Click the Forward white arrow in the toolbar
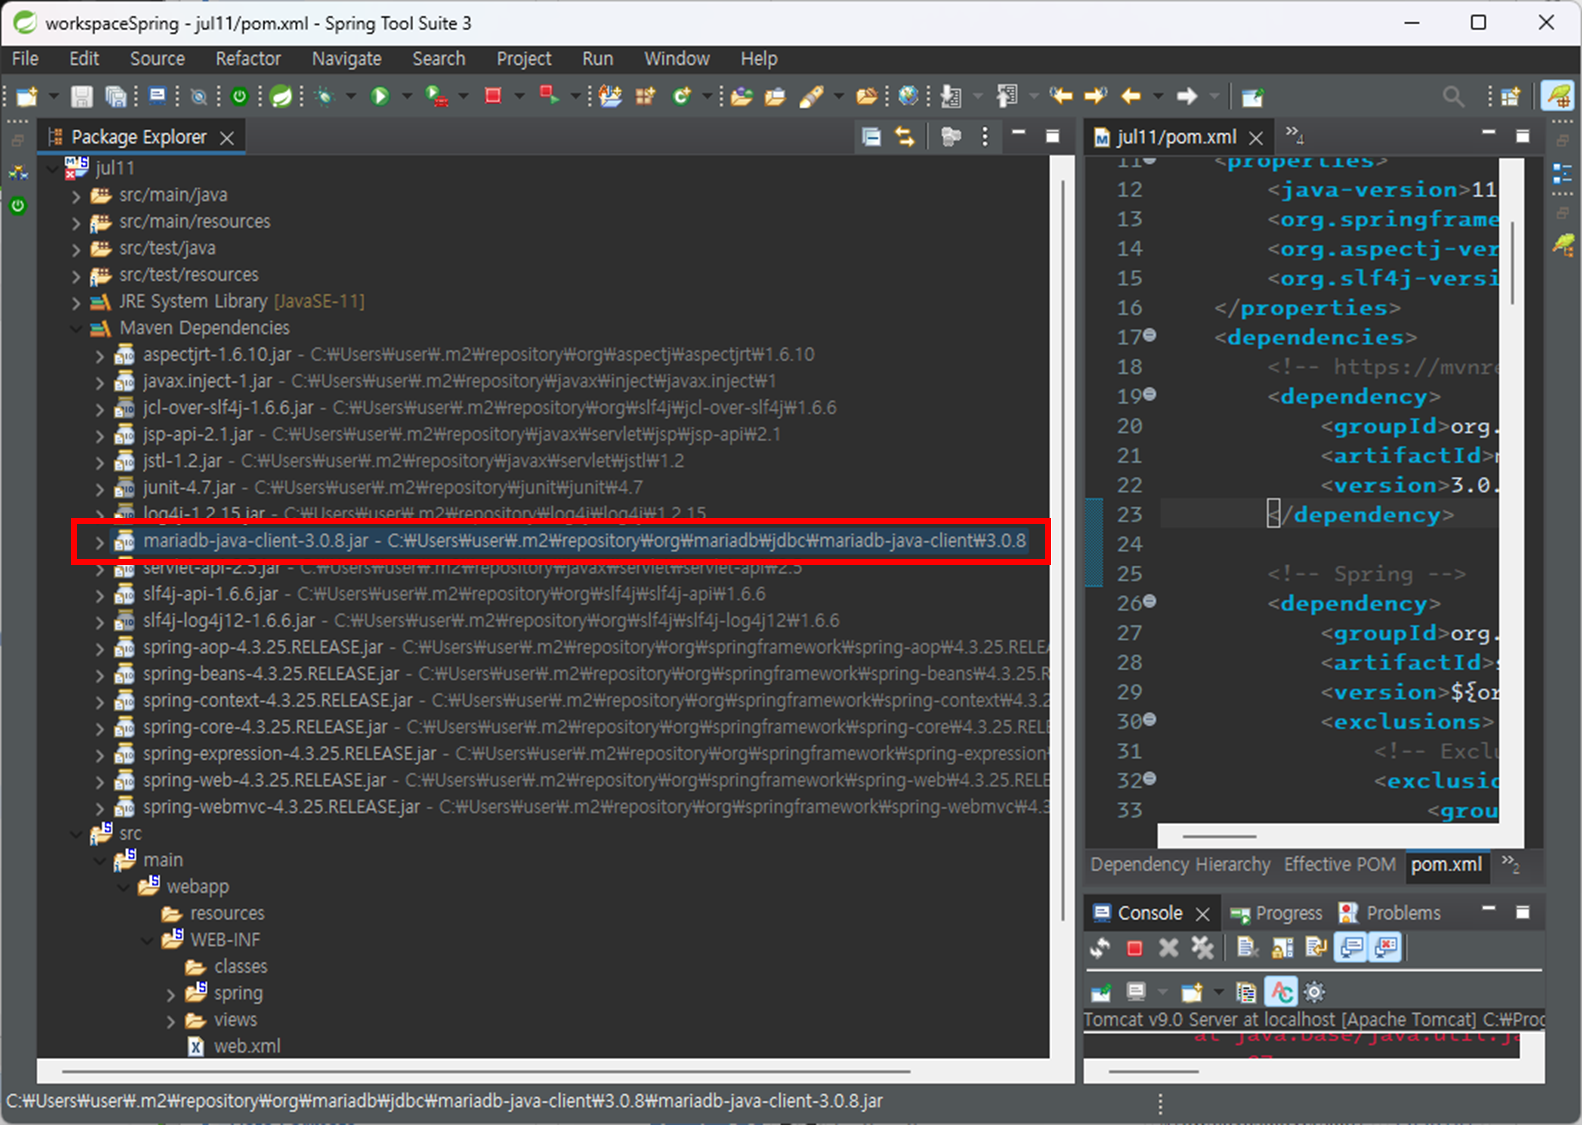The height and width of the screenshot is (1125, 1582). pos(1187,96)
